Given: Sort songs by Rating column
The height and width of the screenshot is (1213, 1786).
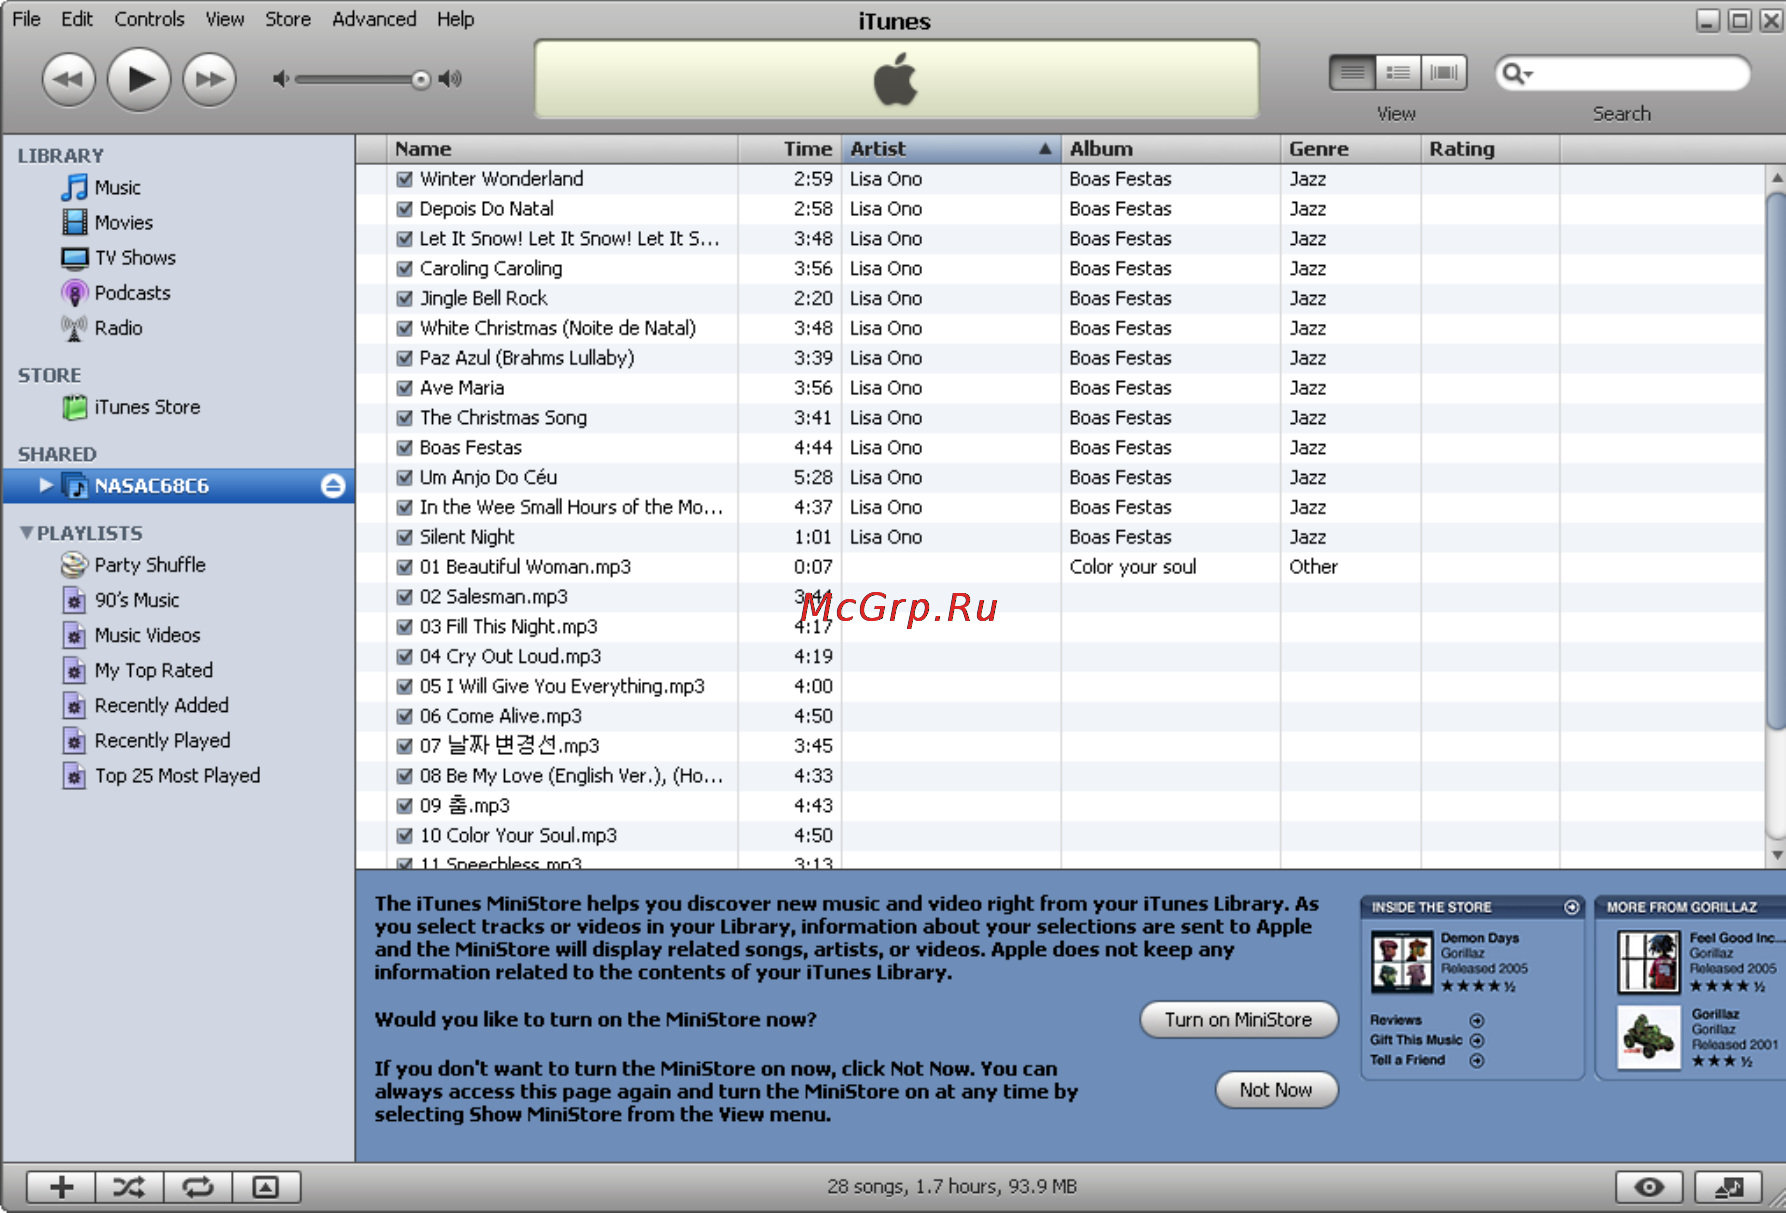Looking at the screenshot, I should pos(1490,149).
